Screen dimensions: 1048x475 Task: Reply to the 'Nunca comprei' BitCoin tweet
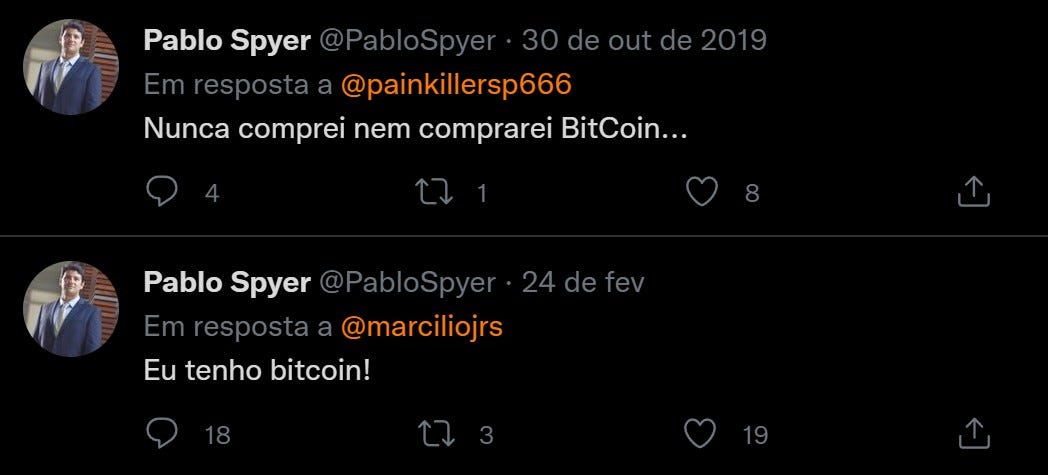pyautogui.click(x=161, y=192)
